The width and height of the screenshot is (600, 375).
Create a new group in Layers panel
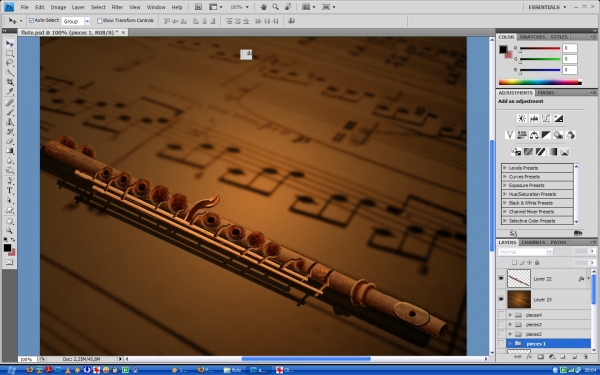pyautogui.click(x=563, y=357)
